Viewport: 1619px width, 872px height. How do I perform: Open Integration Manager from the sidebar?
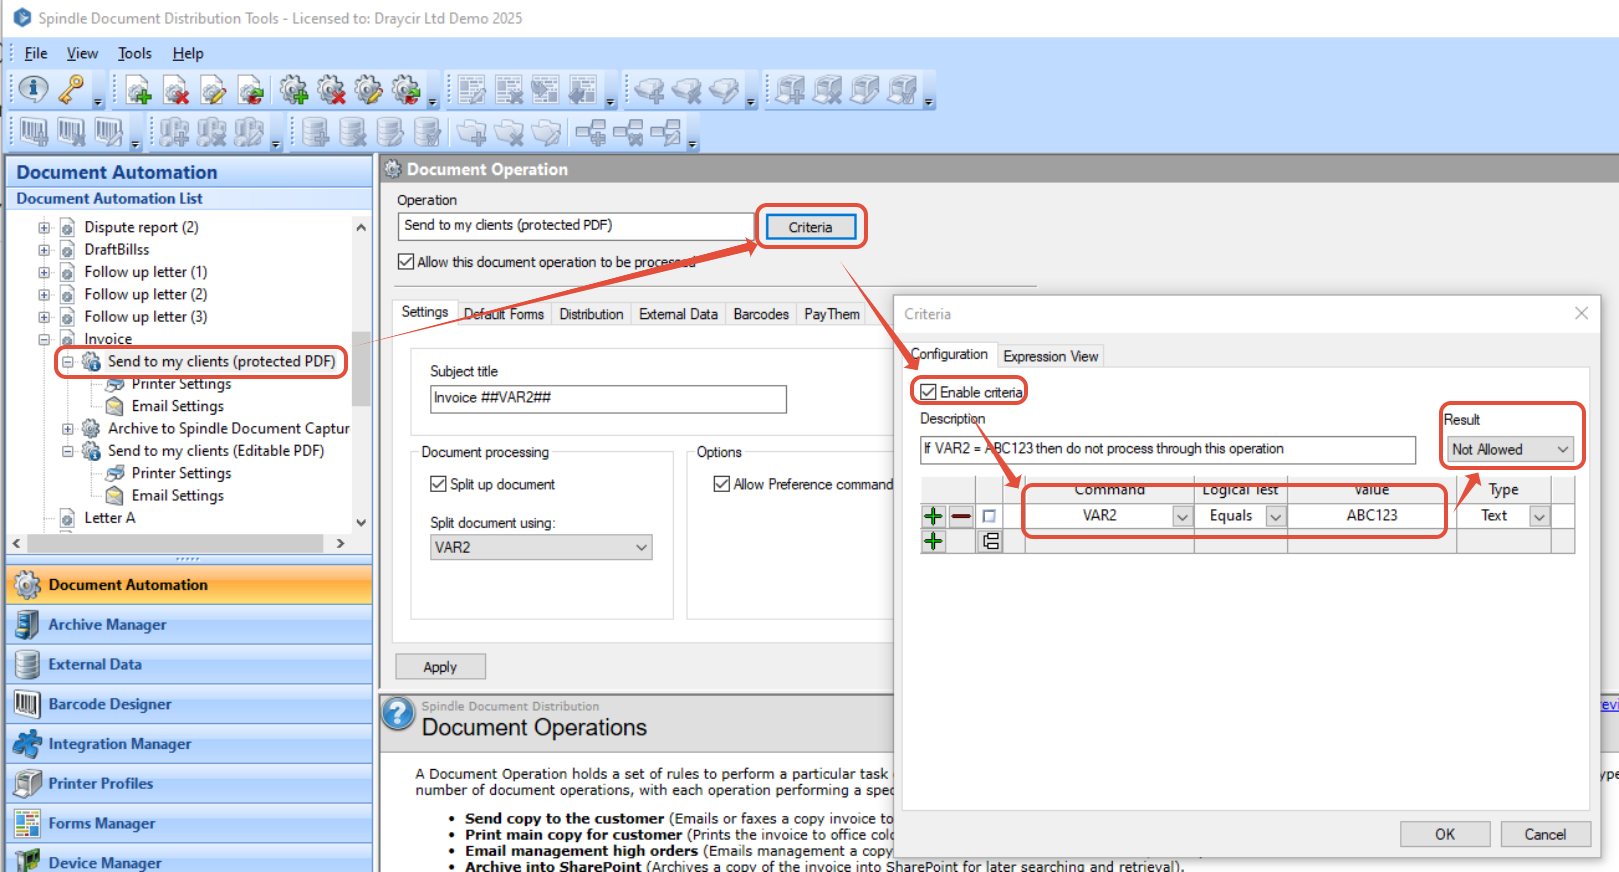pyautogui.click(x=190, y=744)
